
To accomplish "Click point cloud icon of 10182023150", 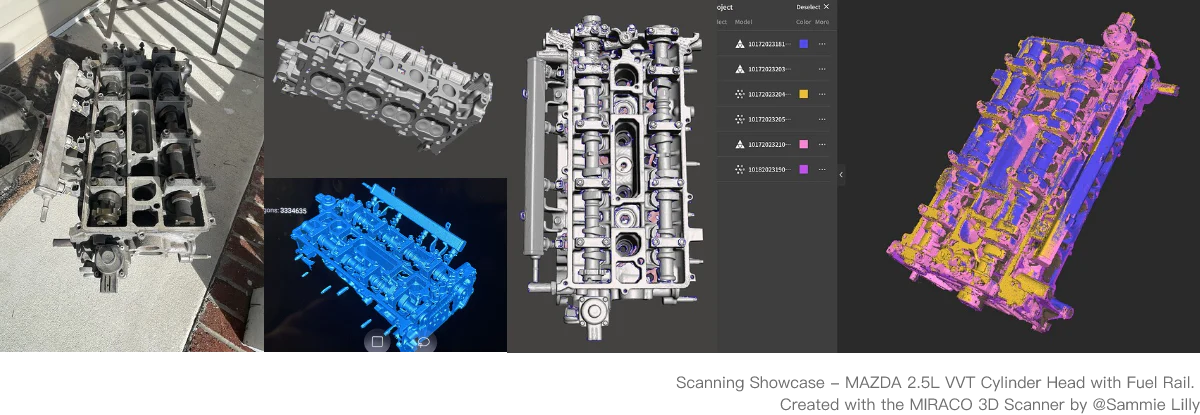I will pyautogui.click(x=739, y=170).
